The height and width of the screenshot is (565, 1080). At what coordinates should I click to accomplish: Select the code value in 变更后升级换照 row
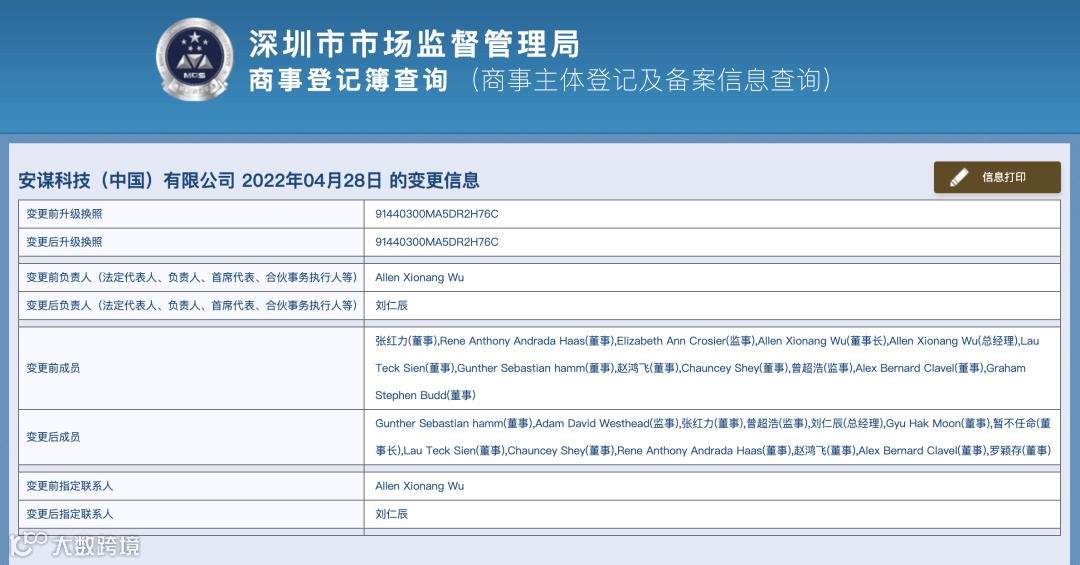pyautogui.click(x=437, y=243)
